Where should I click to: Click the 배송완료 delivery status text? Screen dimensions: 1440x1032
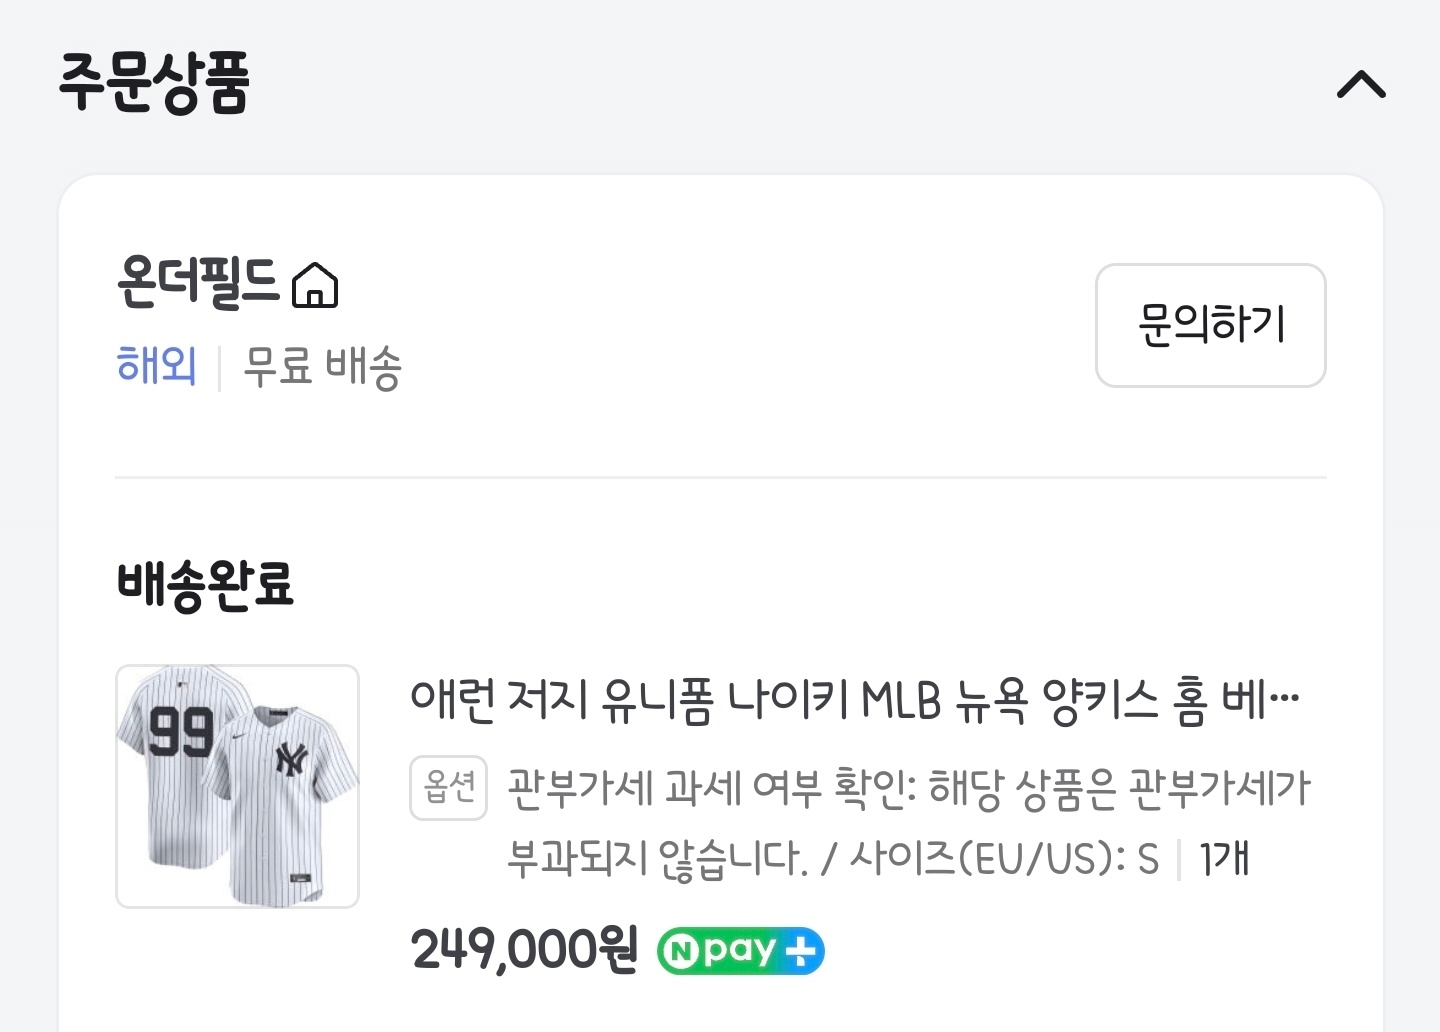click(205, 584)
